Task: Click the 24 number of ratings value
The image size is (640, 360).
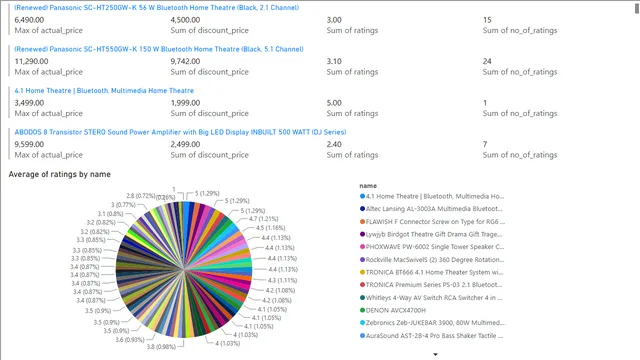Action: click(x=487, y=61)
